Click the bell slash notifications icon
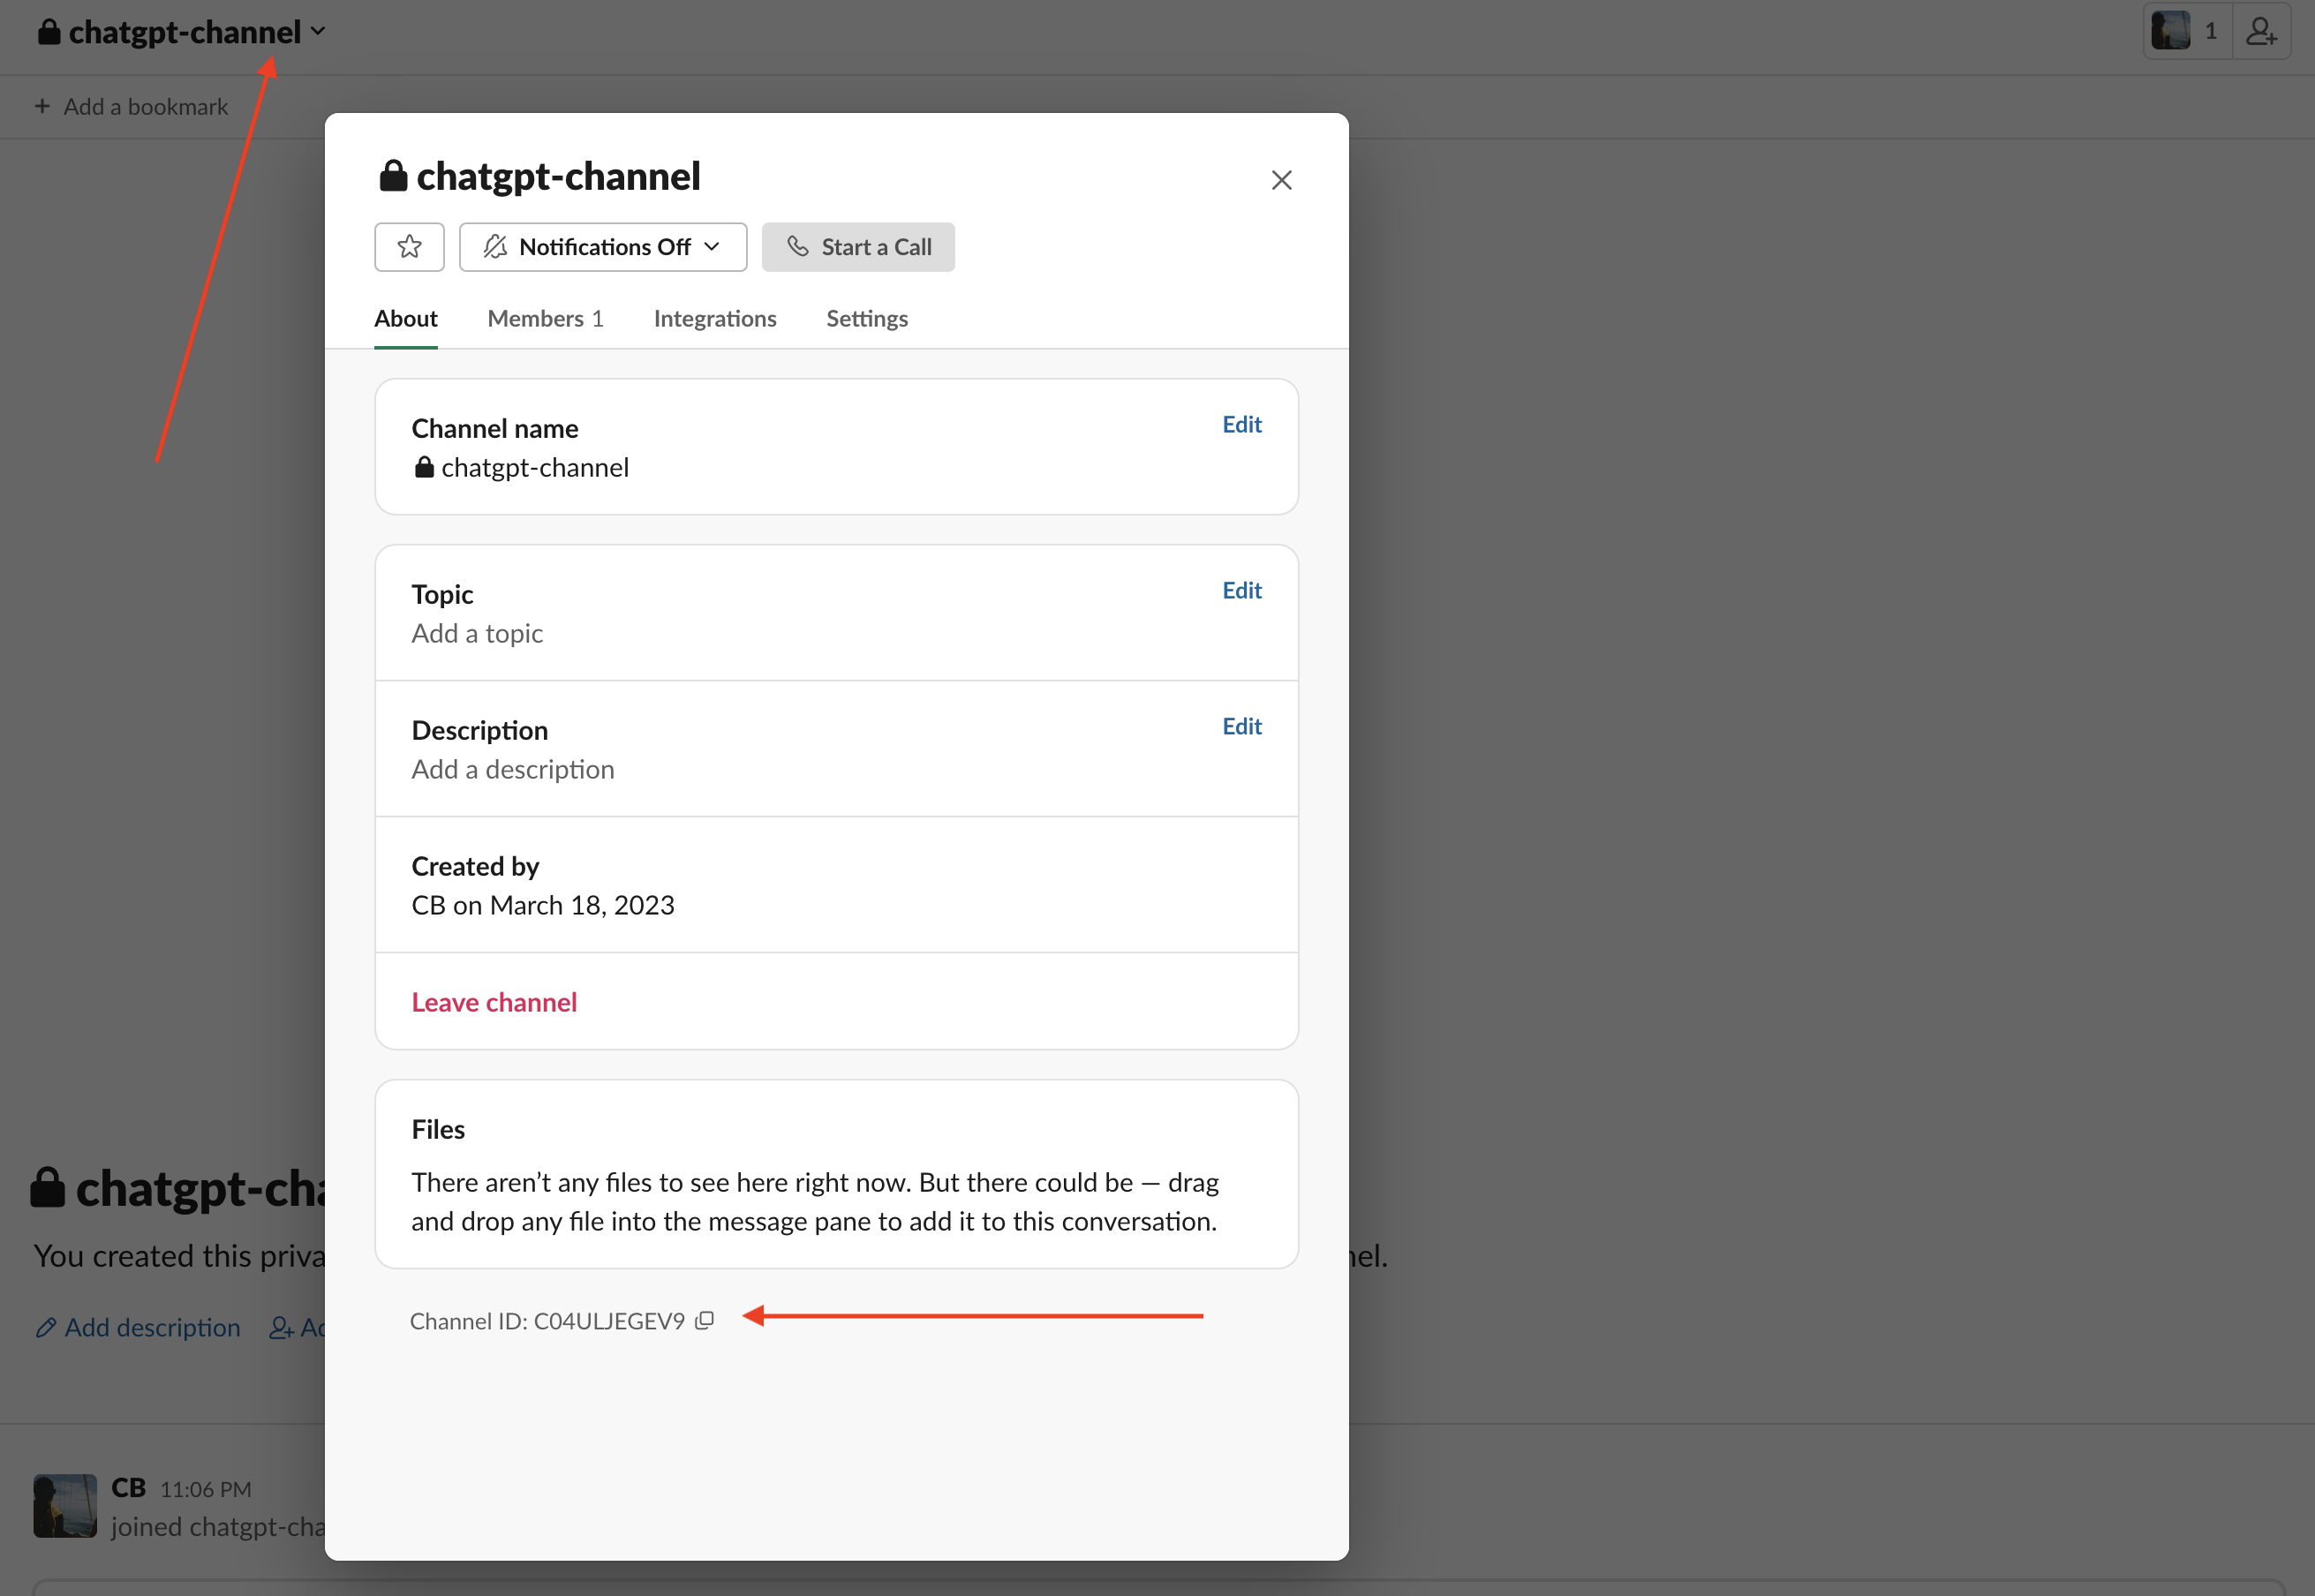 [x=495, y=247]
